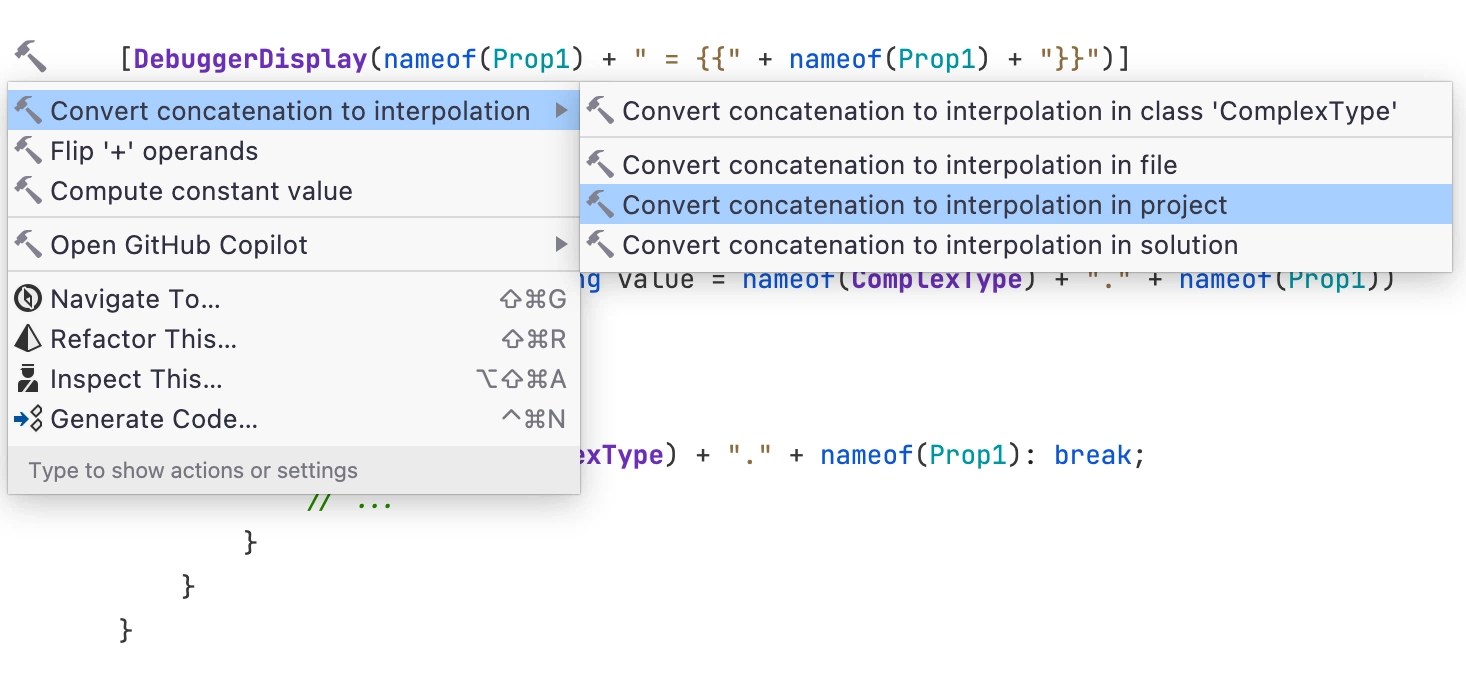The image size is (1466, 680).
Task: Click the hammer icon beside 'Convert concatenation to interpolation'
Action: click(x=30, y=111)
